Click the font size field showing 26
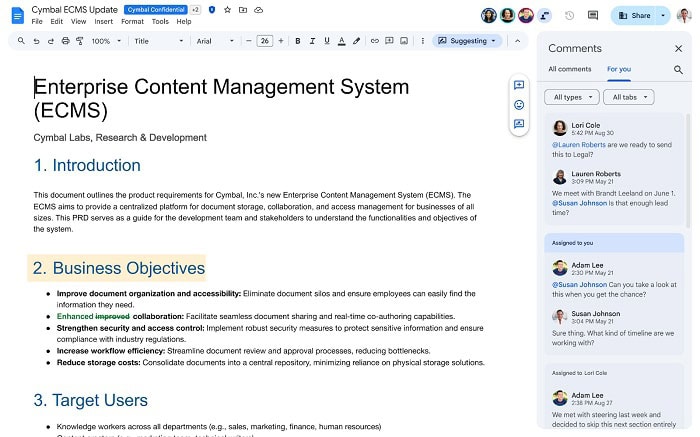Screen dimensions: 700x437 (265, 41)
